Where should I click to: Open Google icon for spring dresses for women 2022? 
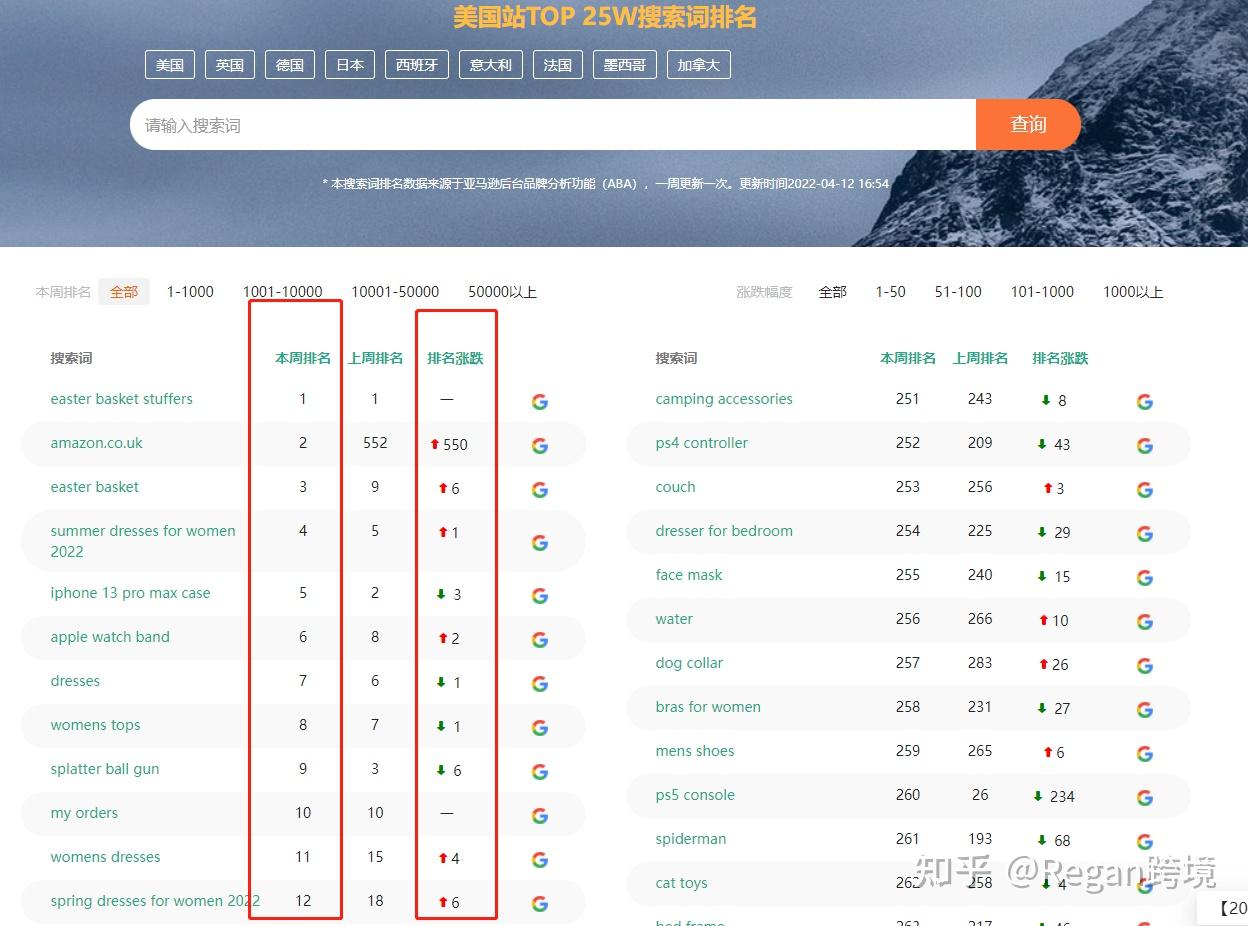click(x=540, y=904)
